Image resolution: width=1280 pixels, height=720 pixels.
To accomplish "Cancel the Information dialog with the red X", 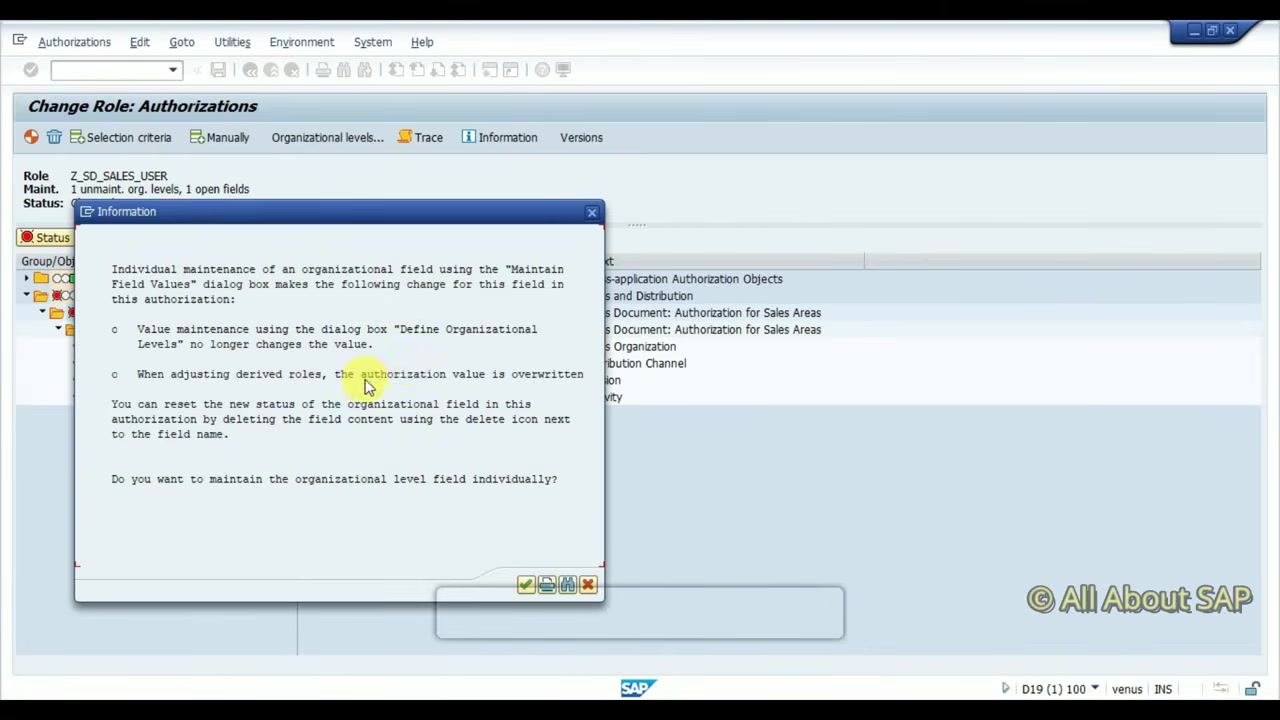I will tap(588, 585).
